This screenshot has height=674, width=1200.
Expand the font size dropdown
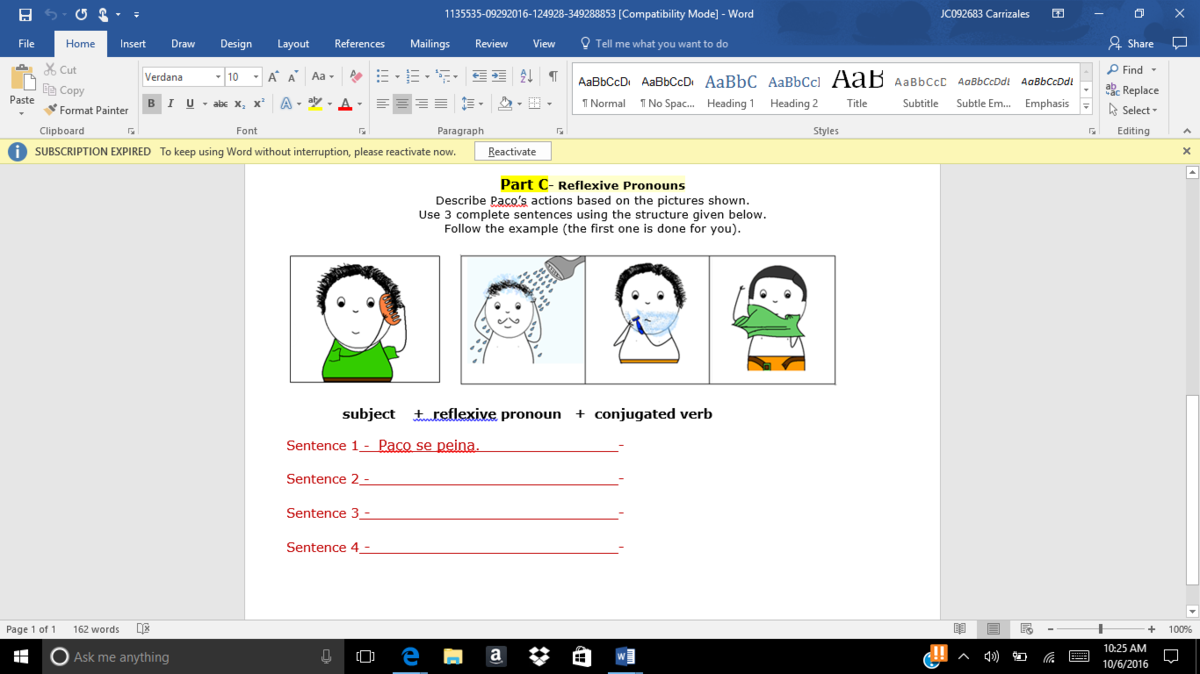click(256, 77)
